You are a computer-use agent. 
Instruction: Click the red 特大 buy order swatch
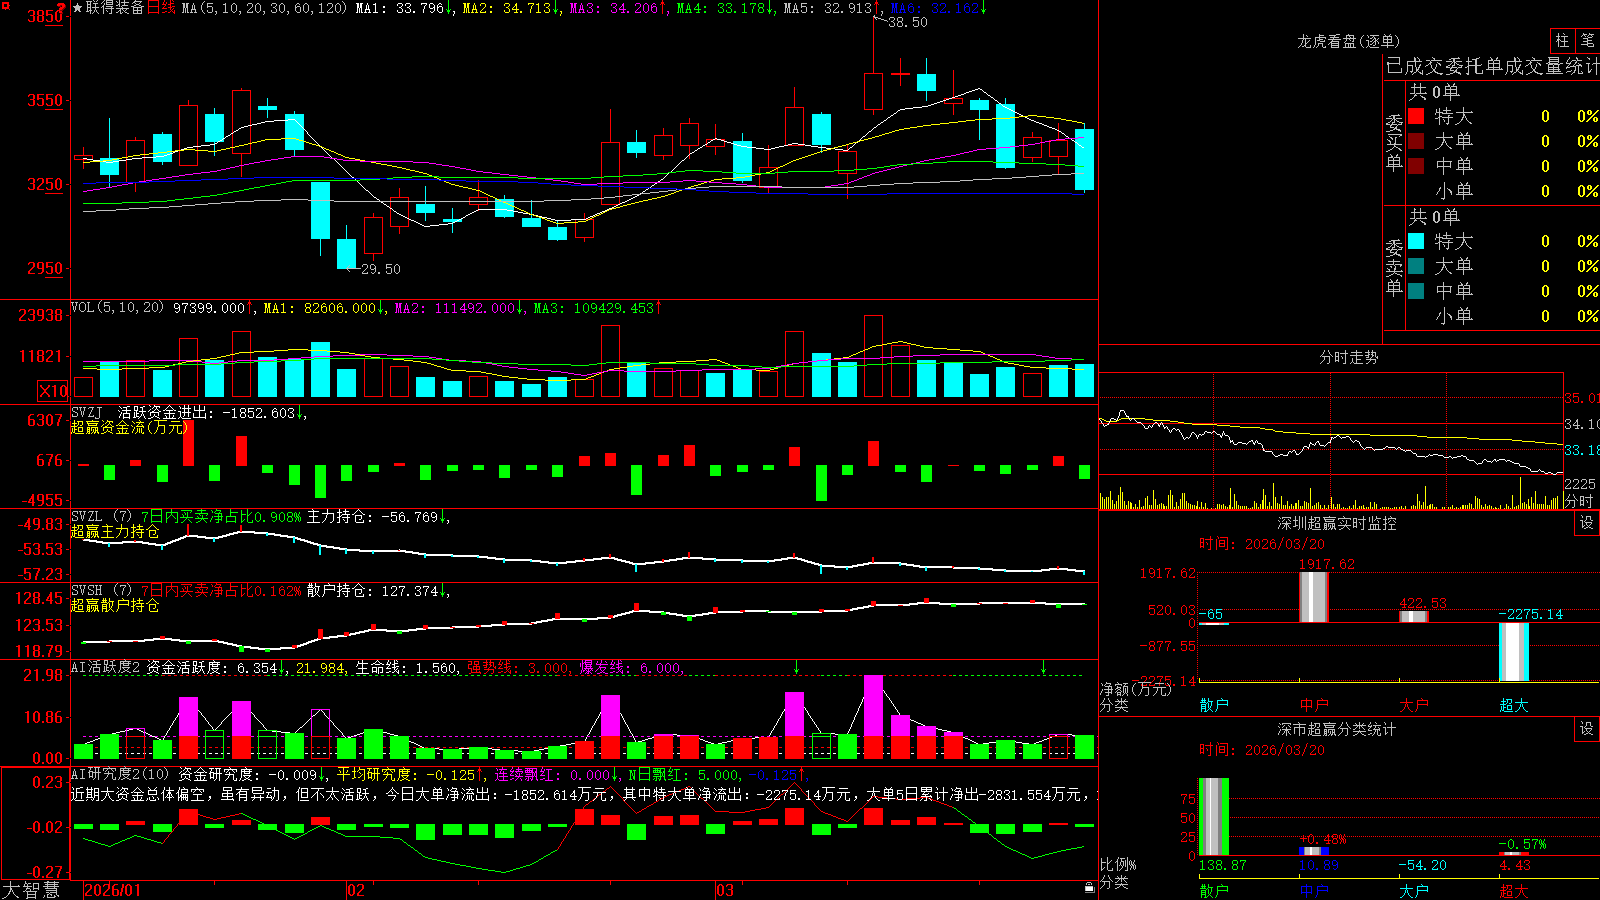point(1416,116)
